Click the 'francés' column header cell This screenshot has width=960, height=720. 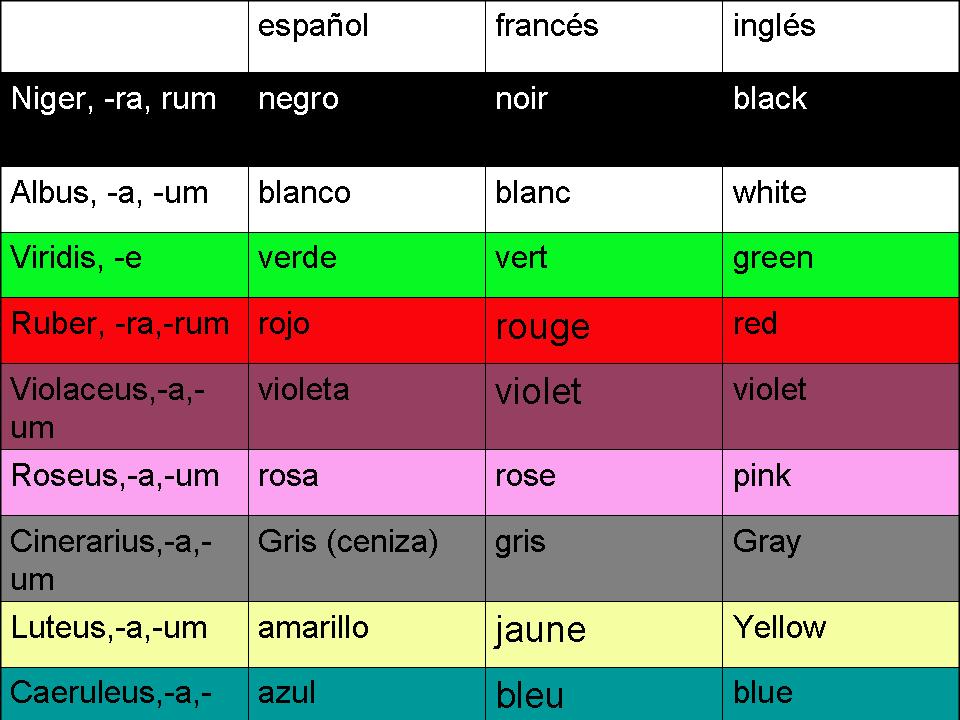click(603, 36)
